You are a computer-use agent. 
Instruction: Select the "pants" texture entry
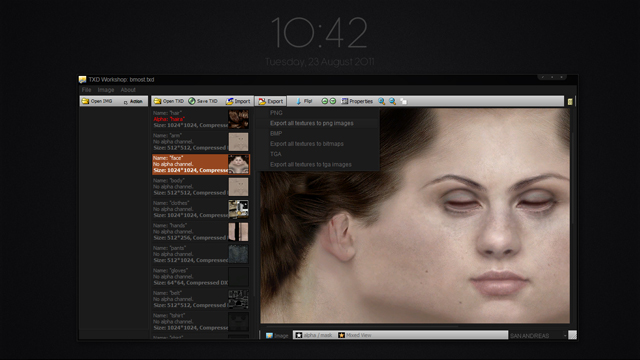coord(200,254)
